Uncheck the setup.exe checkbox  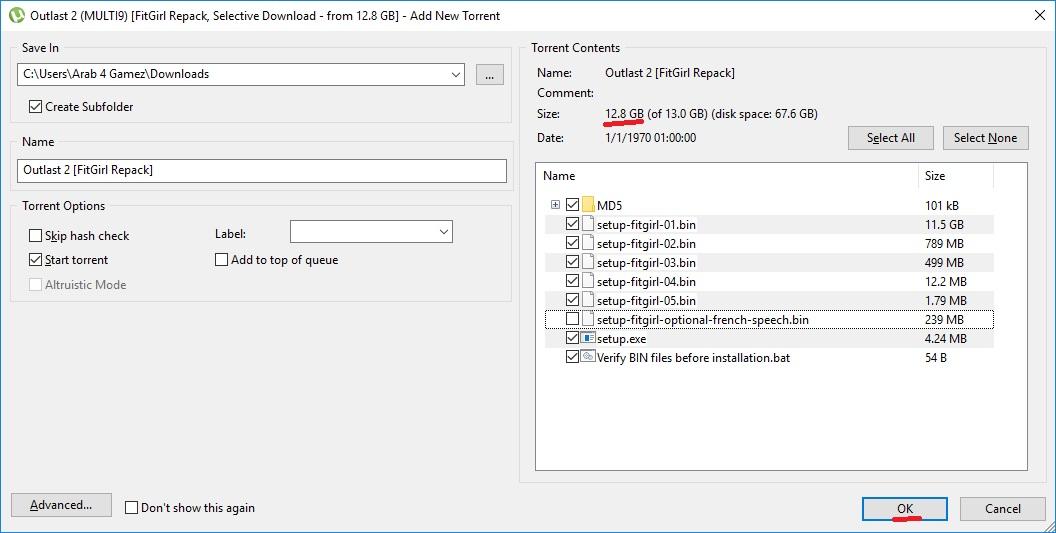tap(572, 338)
